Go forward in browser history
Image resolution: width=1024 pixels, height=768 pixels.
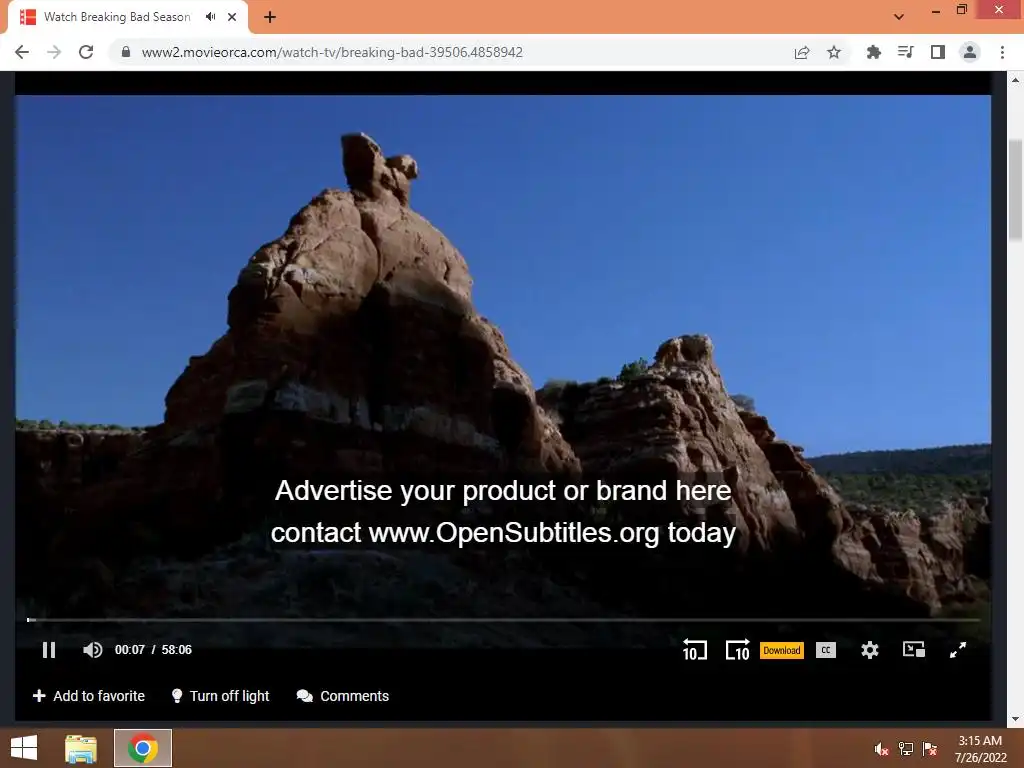pos(54,52)
